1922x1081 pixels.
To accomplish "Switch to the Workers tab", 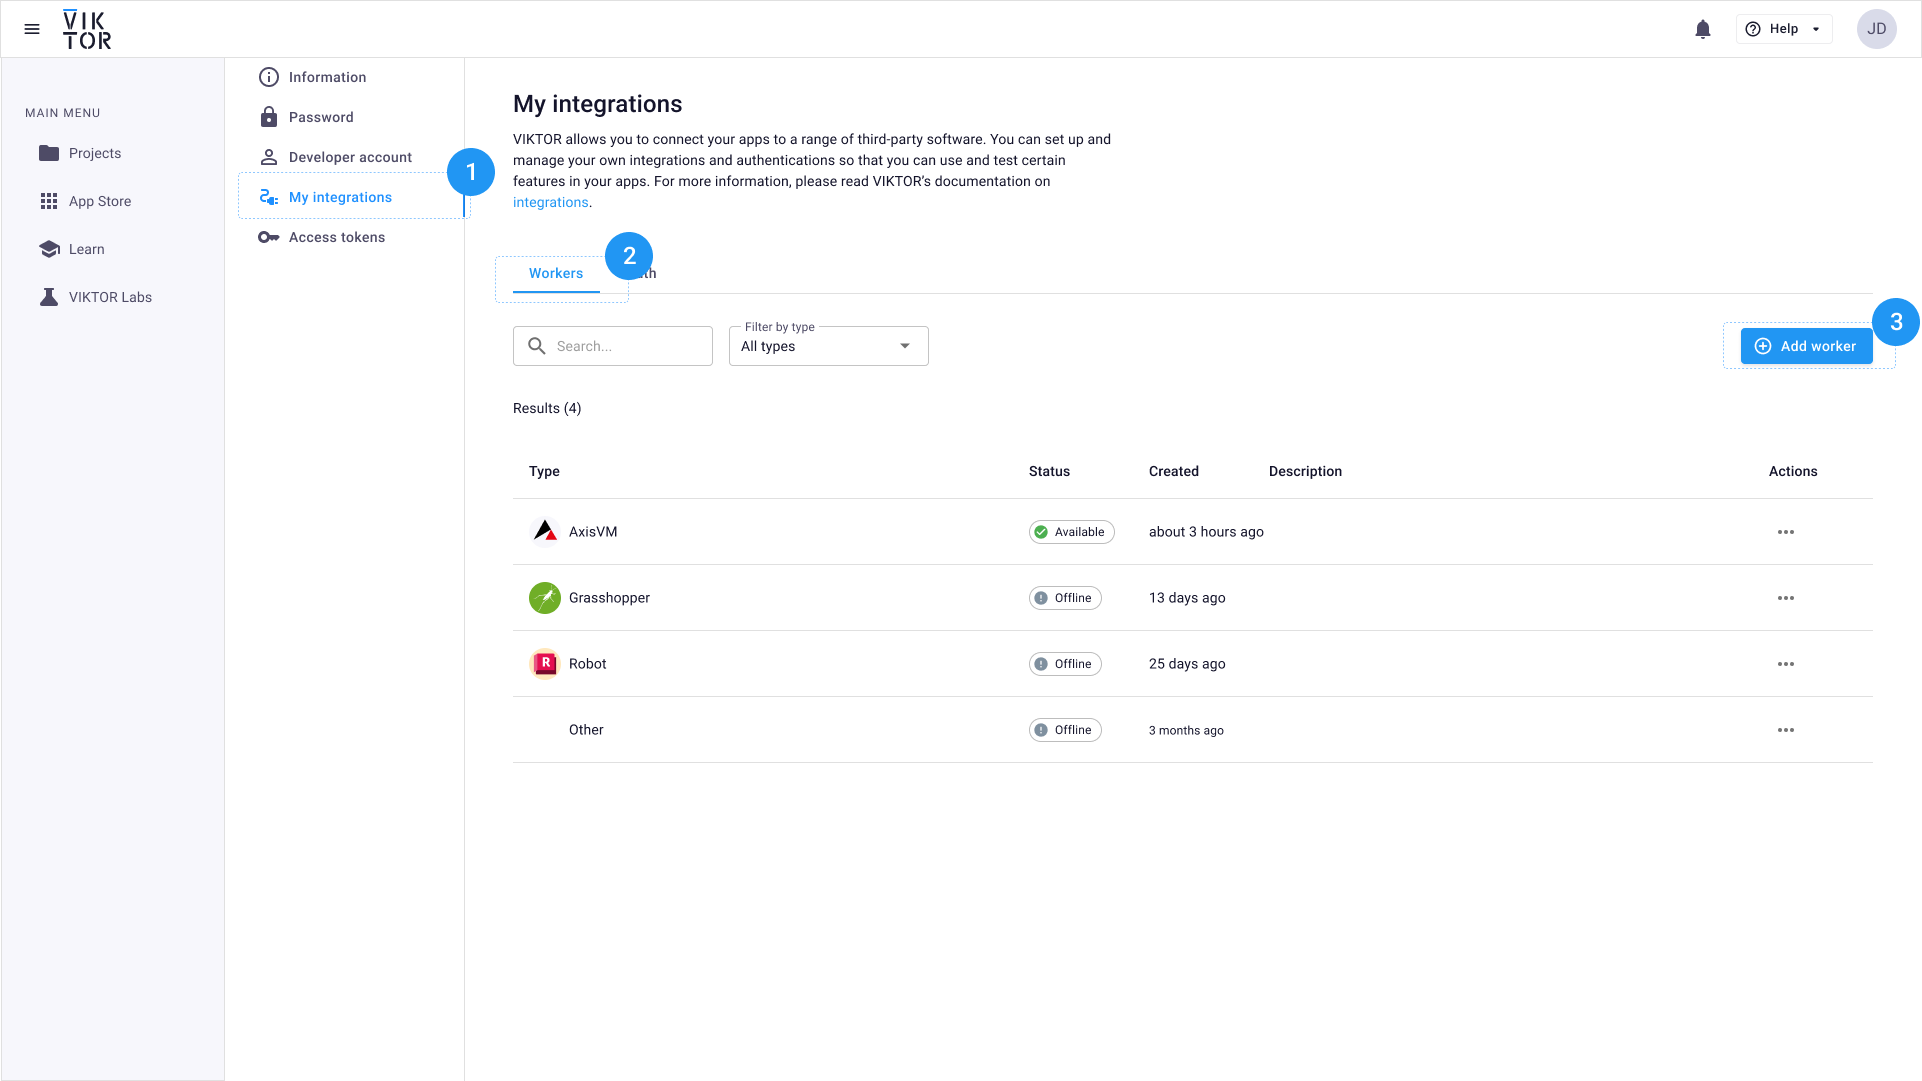I will click(556, 273).
